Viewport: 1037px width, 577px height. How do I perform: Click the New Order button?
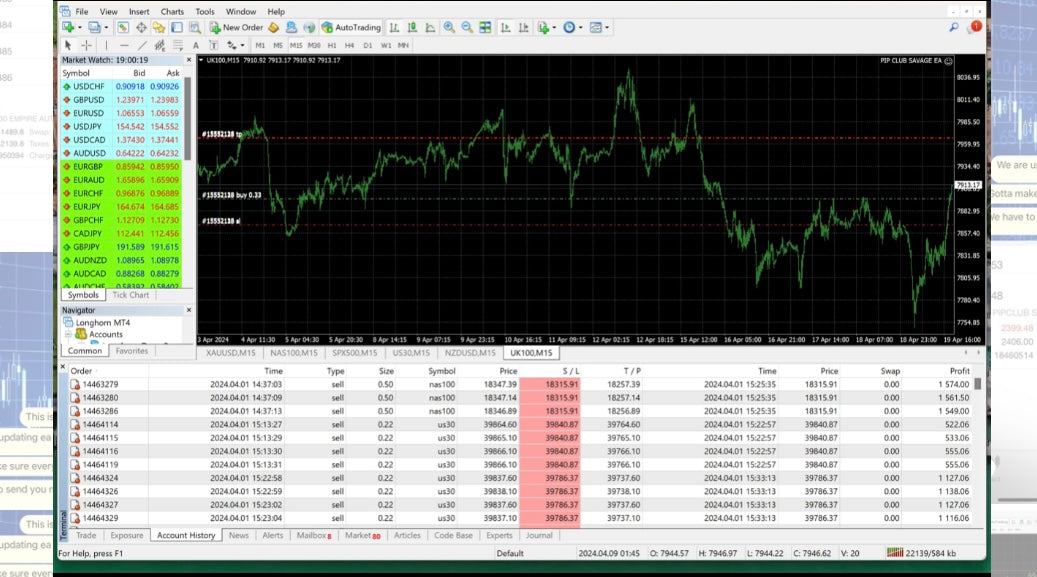(237, 27)
